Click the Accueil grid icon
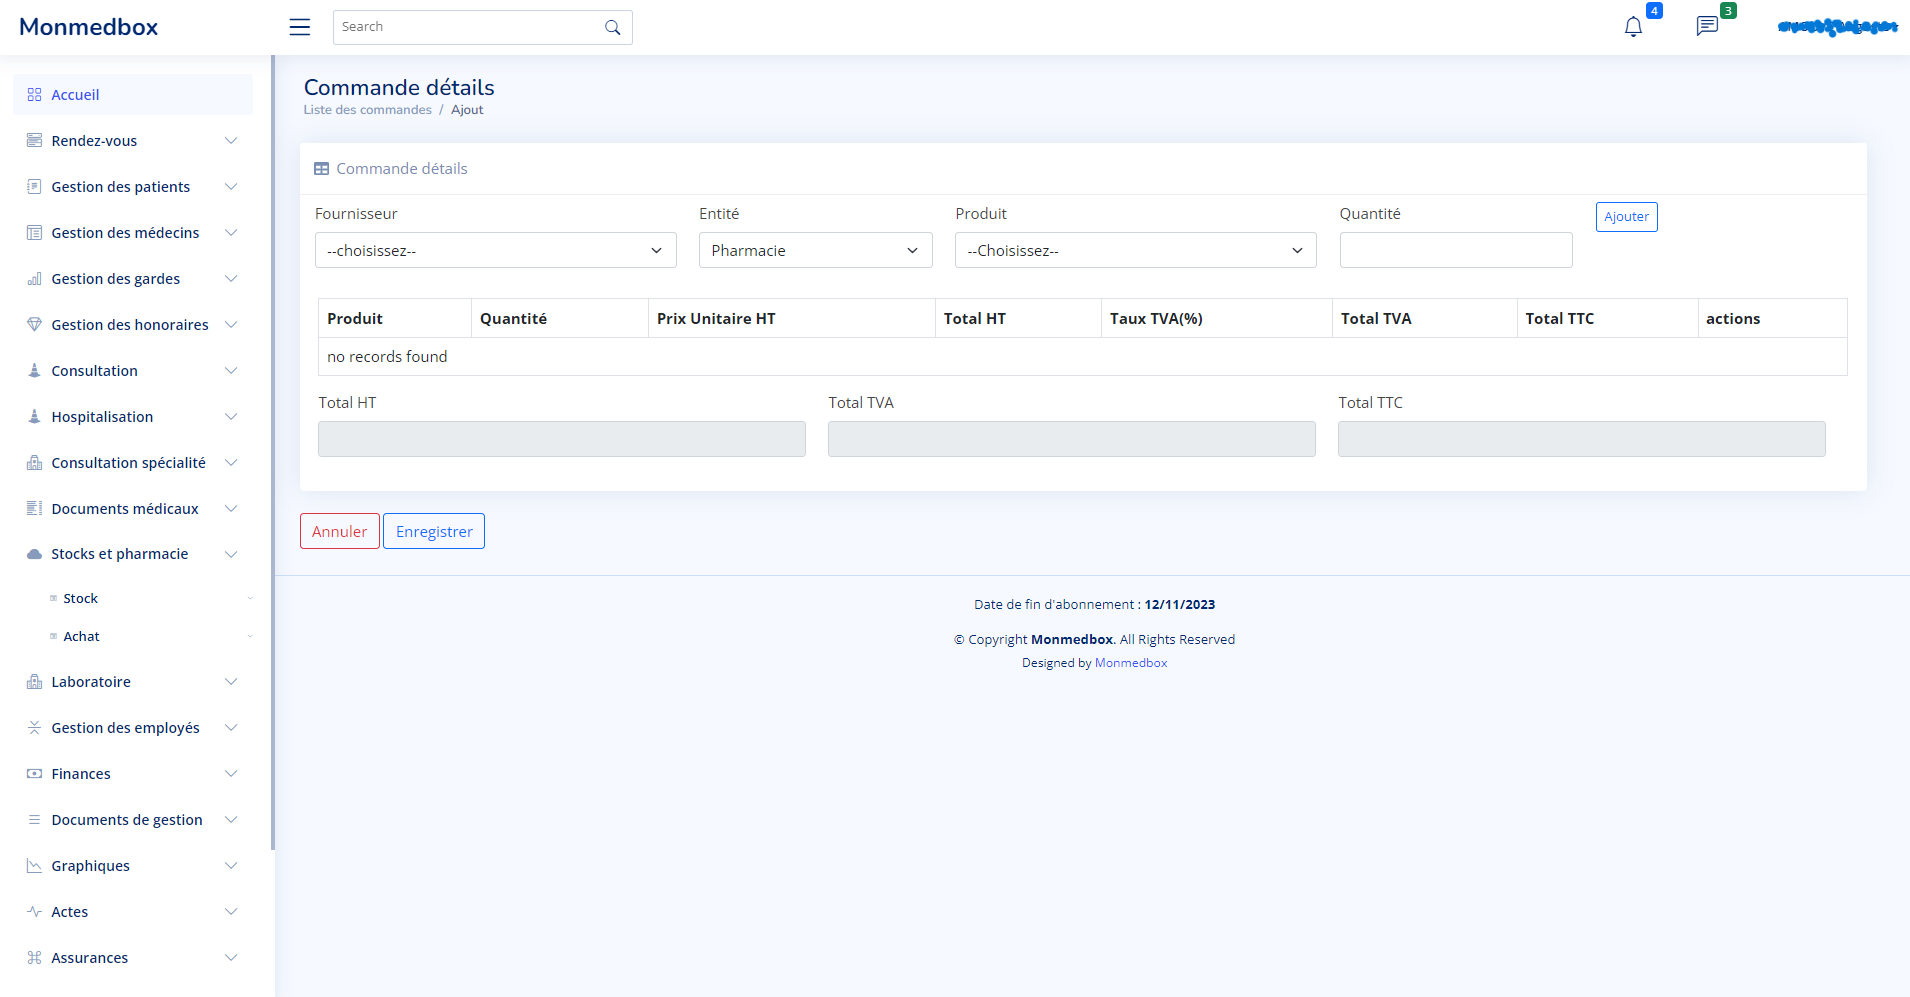The image size is (1910, 997). tap(34, 95)
